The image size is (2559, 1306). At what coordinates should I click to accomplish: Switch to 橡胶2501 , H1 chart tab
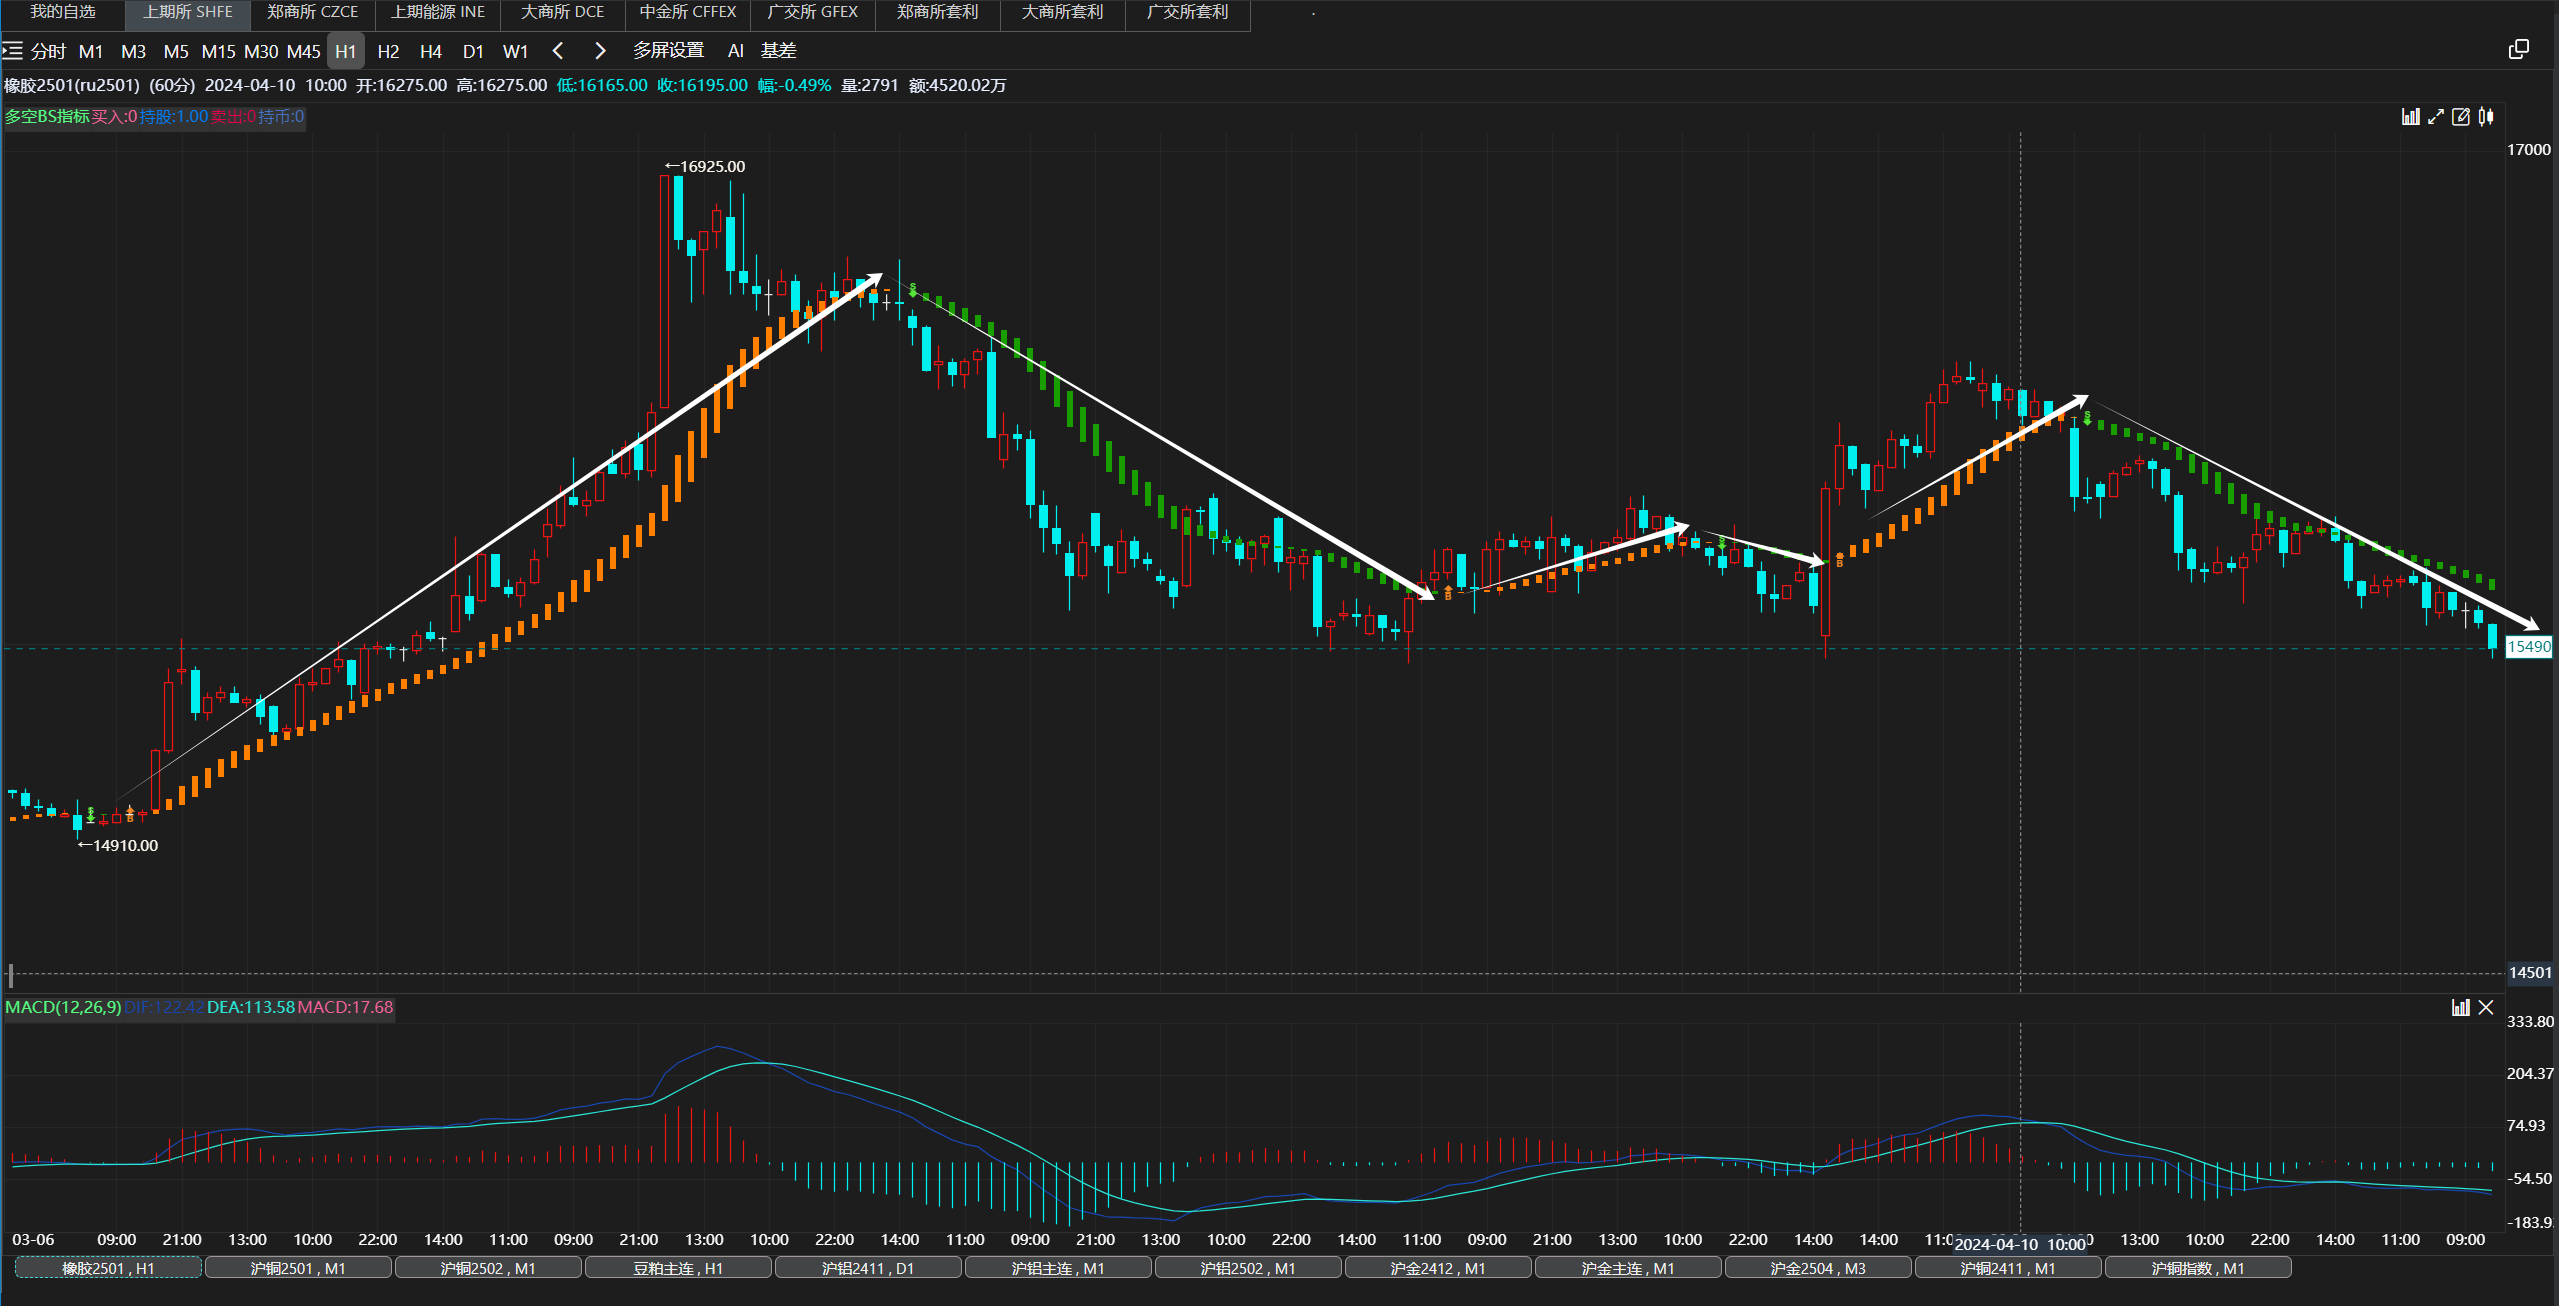(x=108, y=1268)
